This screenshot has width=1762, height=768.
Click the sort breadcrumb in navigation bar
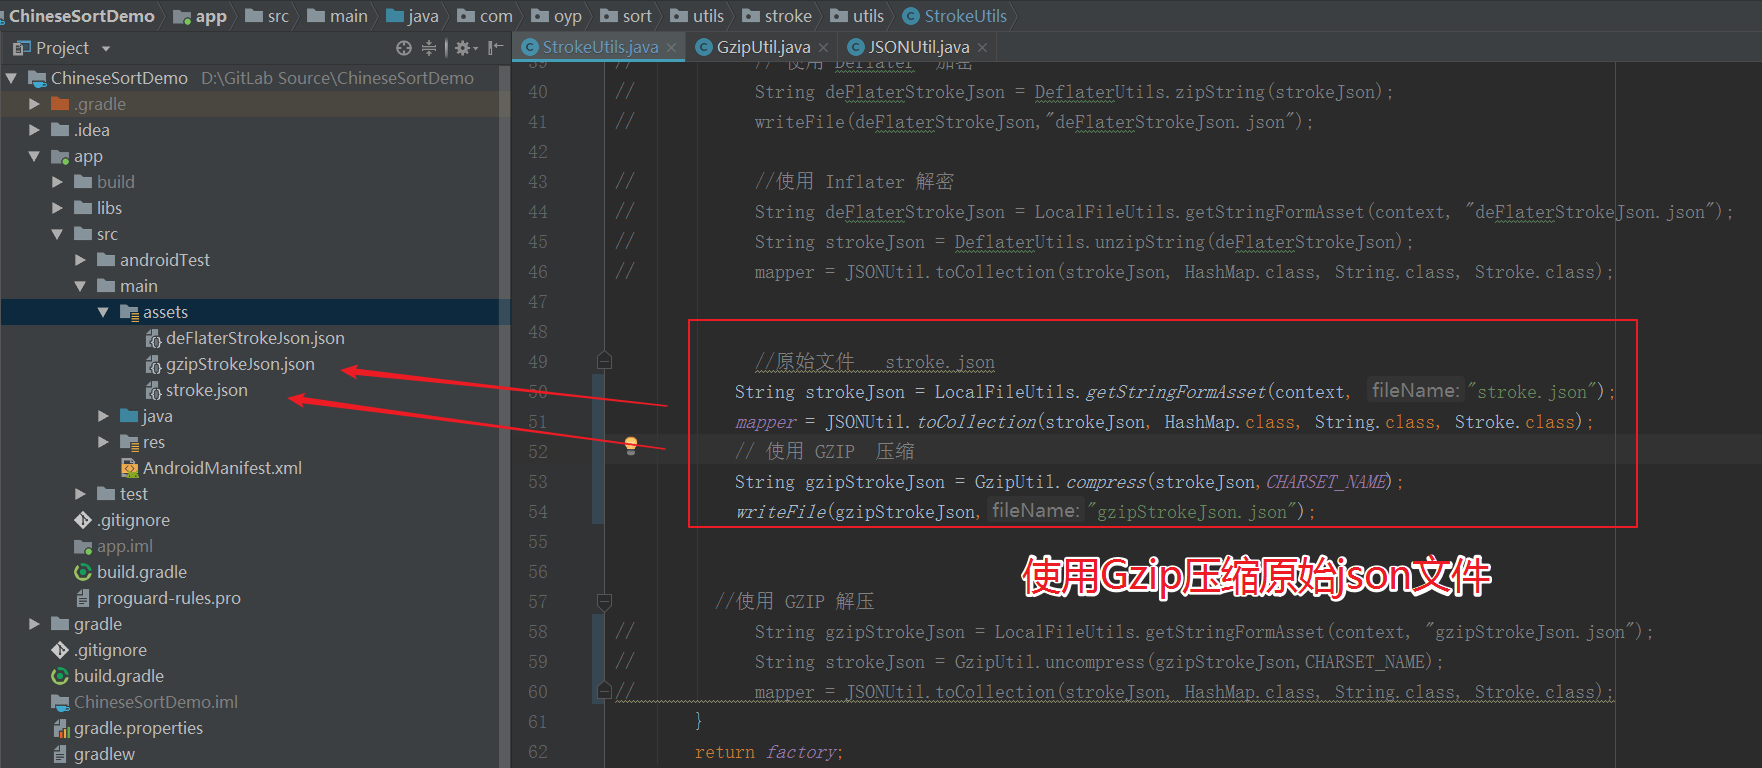(x=626, y=16)
